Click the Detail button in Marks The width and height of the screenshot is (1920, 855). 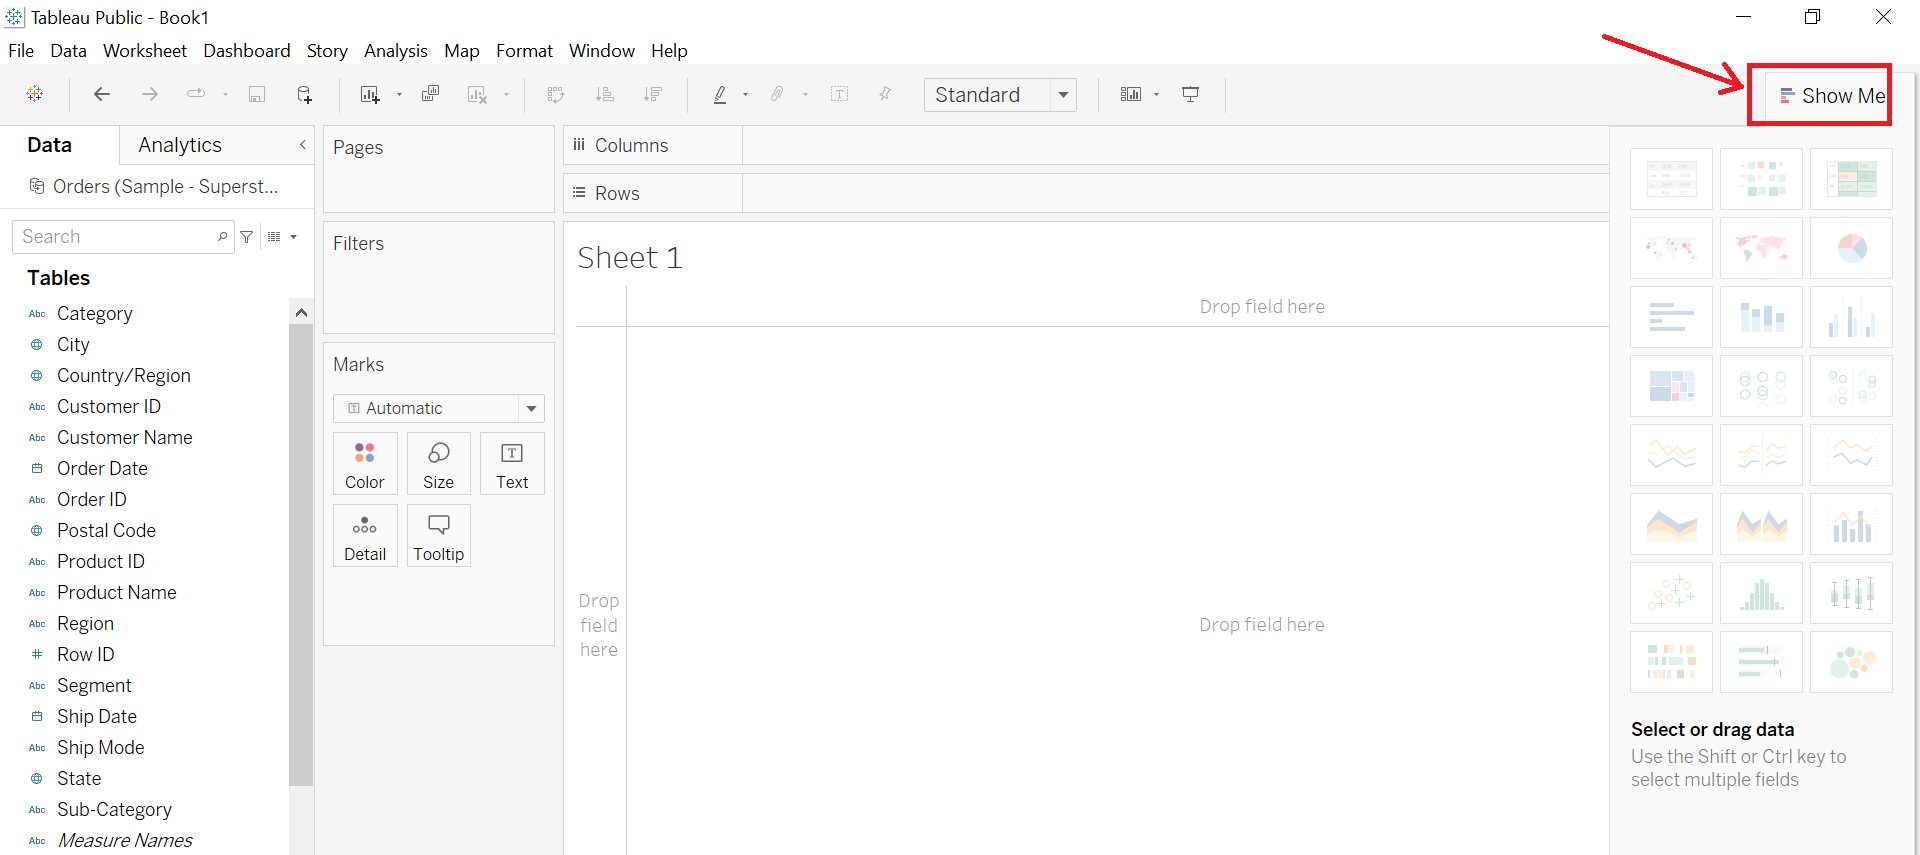pyautogui.click(x=365, y=536)
